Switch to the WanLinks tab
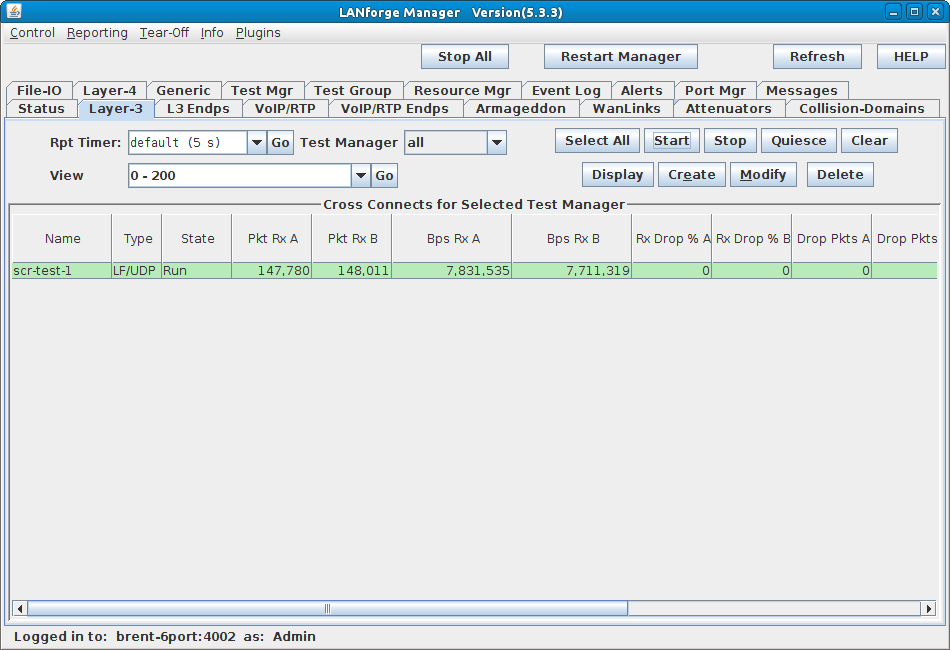Screen dimensions: 950x650 point(626,108)
